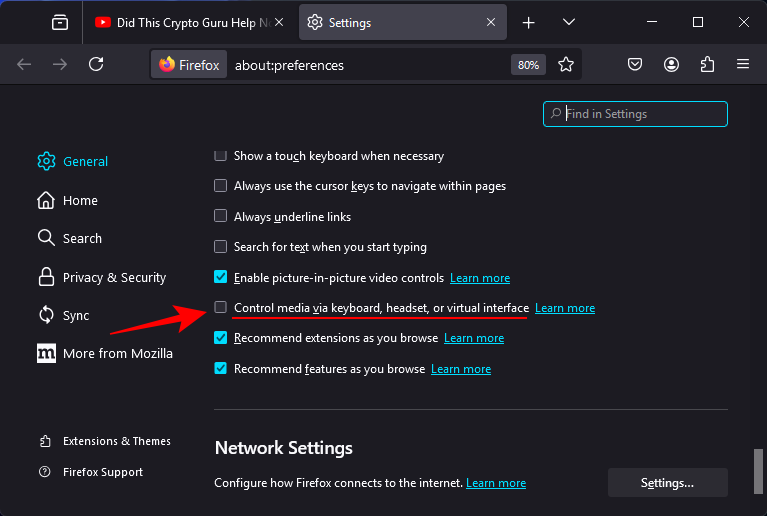Expand the list all tabs chevron
This screenshot has height=516, width=767.
pos(569,22)
